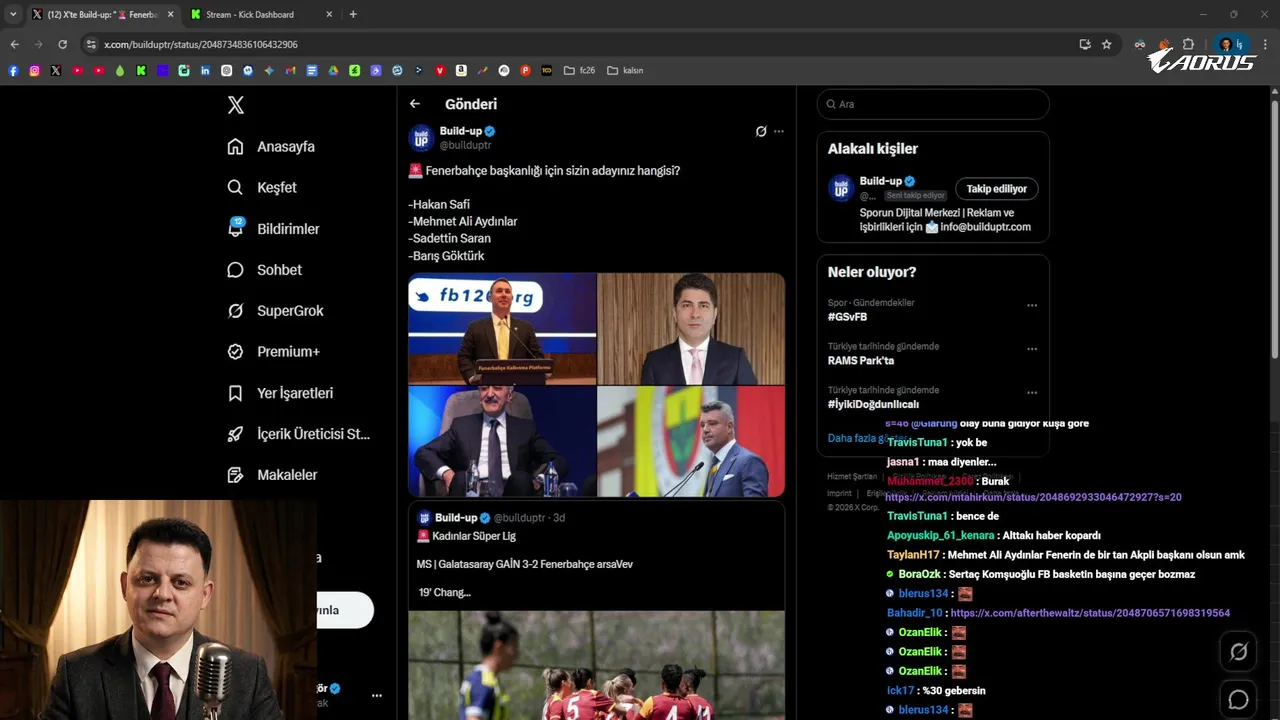The width and height of the screenshot is (1280, 720).
Task: Open the fb120 podium speaker photo
Action: point(502,329)
